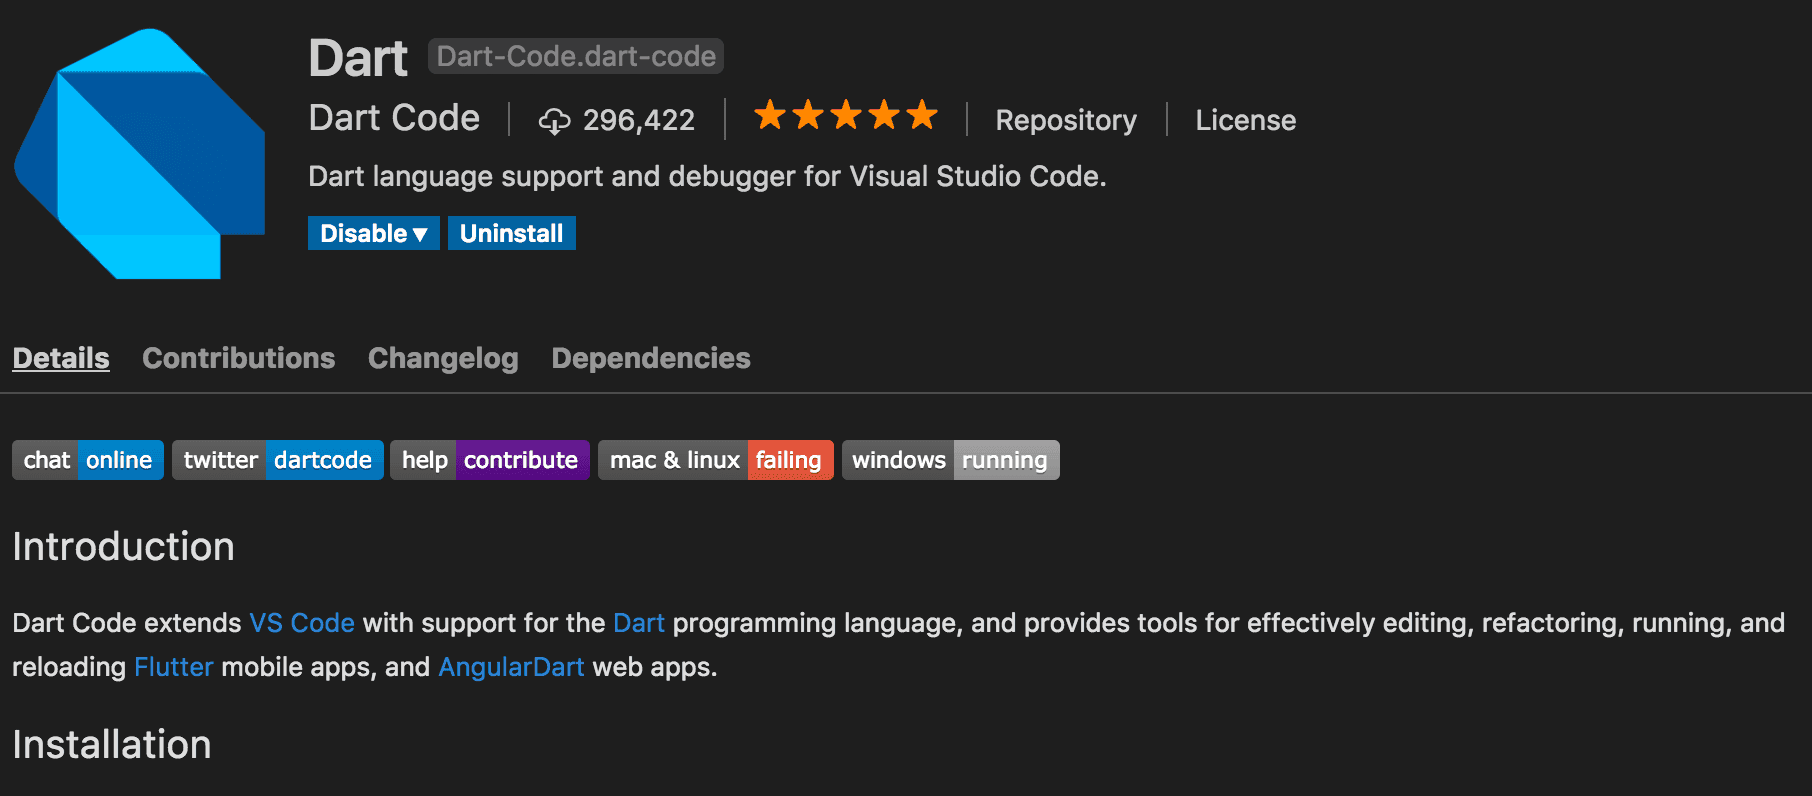
Task: Click the cloud download count icon
Action: 554,121
